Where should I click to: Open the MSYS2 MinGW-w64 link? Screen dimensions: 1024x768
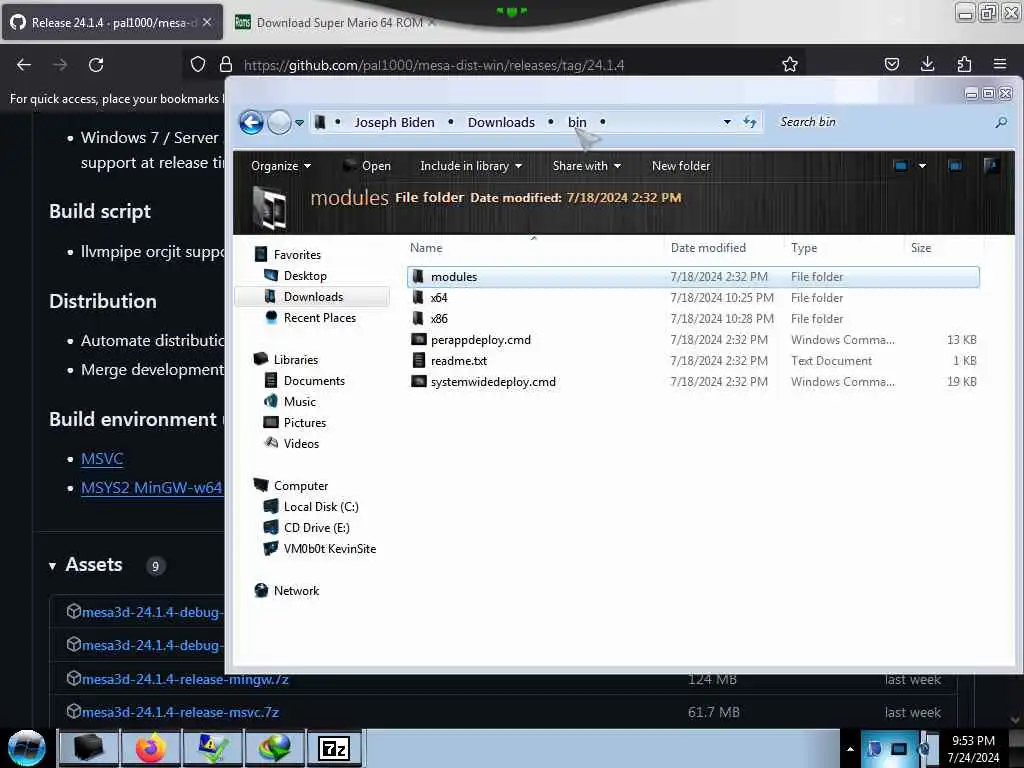point(152,488)
